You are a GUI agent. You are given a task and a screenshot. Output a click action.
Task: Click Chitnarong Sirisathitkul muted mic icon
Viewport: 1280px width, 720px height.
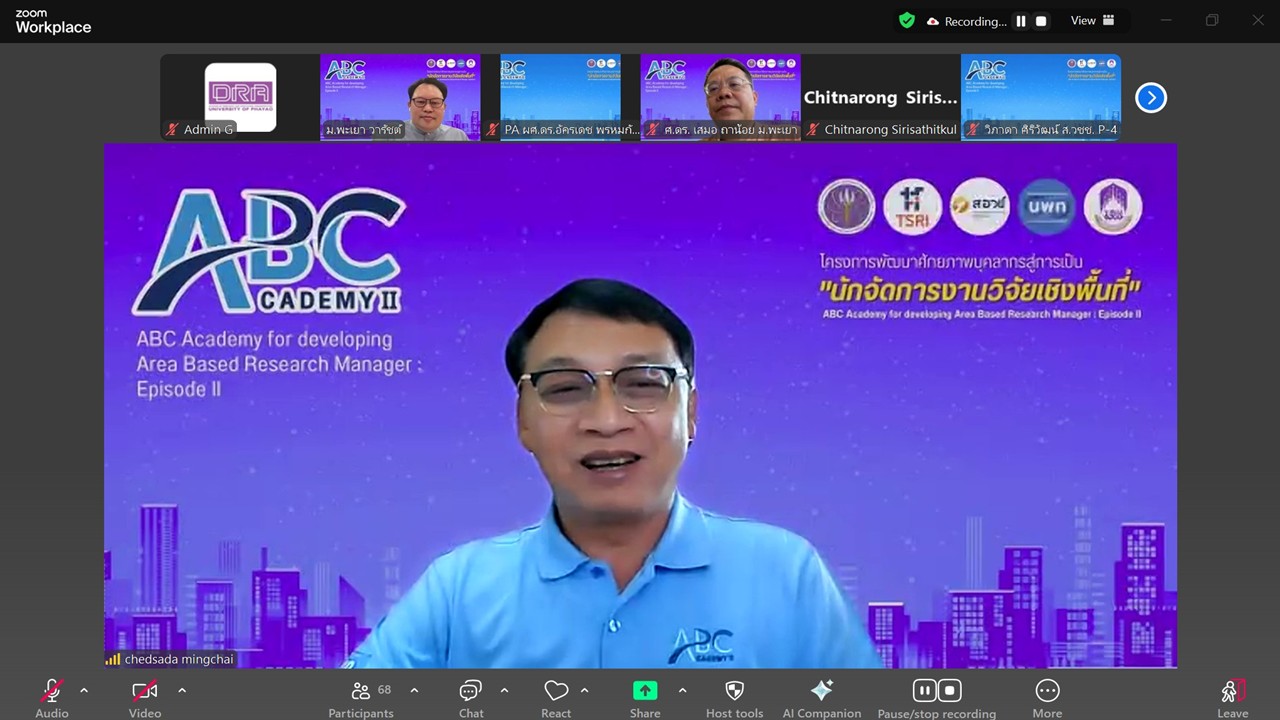click(x=814, y=130)
